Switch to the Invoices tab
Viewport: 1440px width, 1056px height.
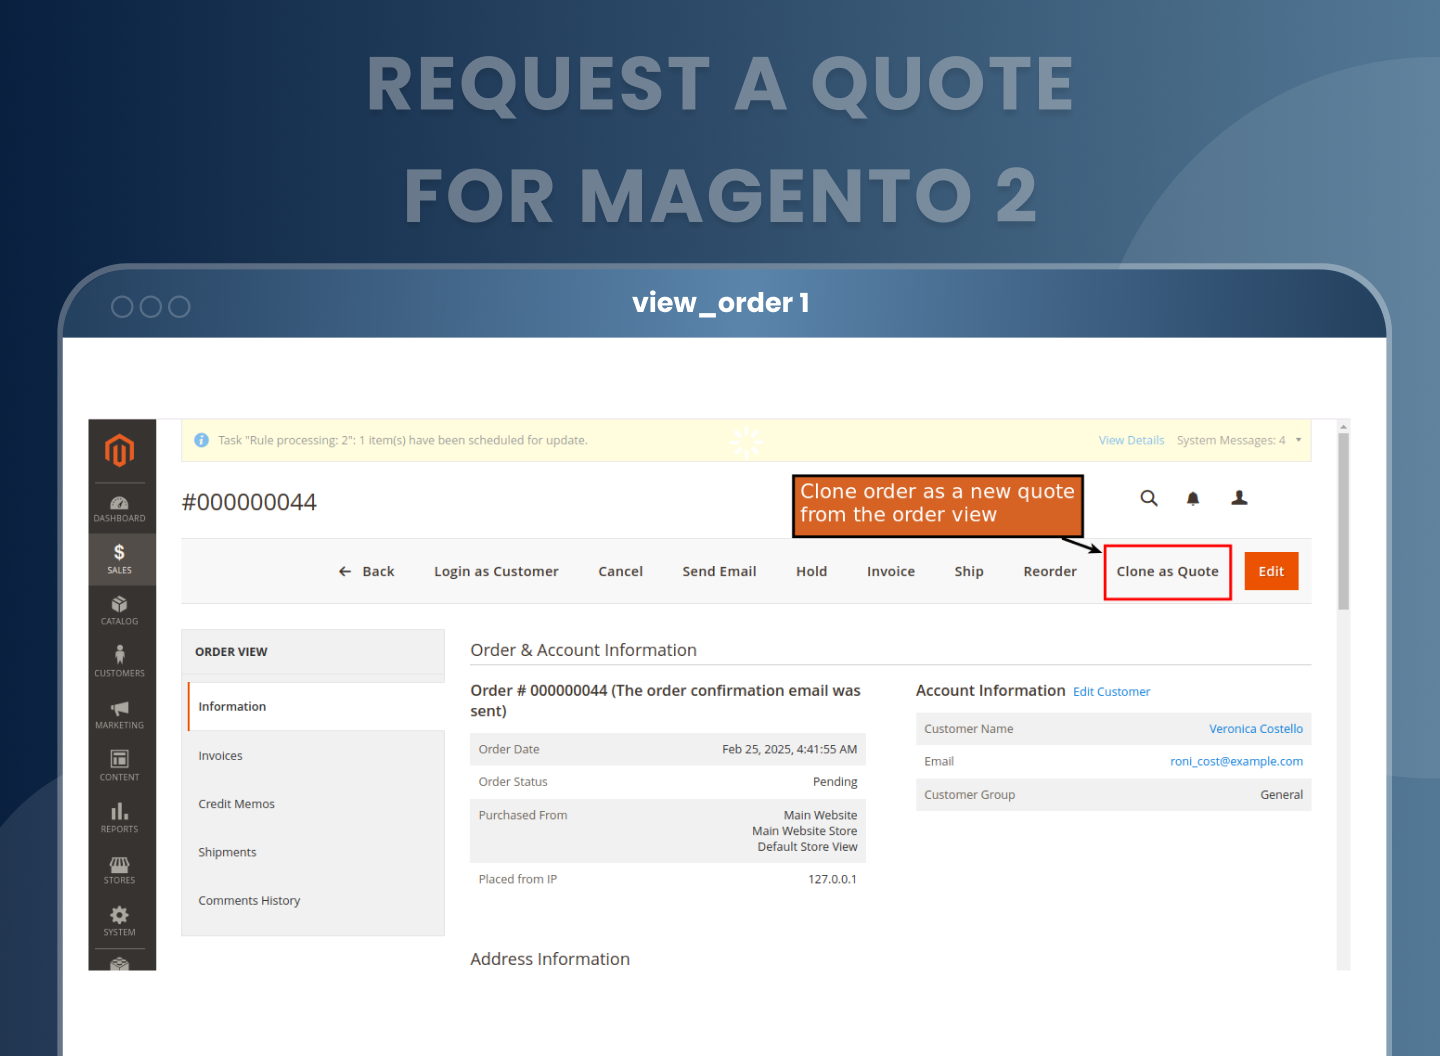coord(220,756)
